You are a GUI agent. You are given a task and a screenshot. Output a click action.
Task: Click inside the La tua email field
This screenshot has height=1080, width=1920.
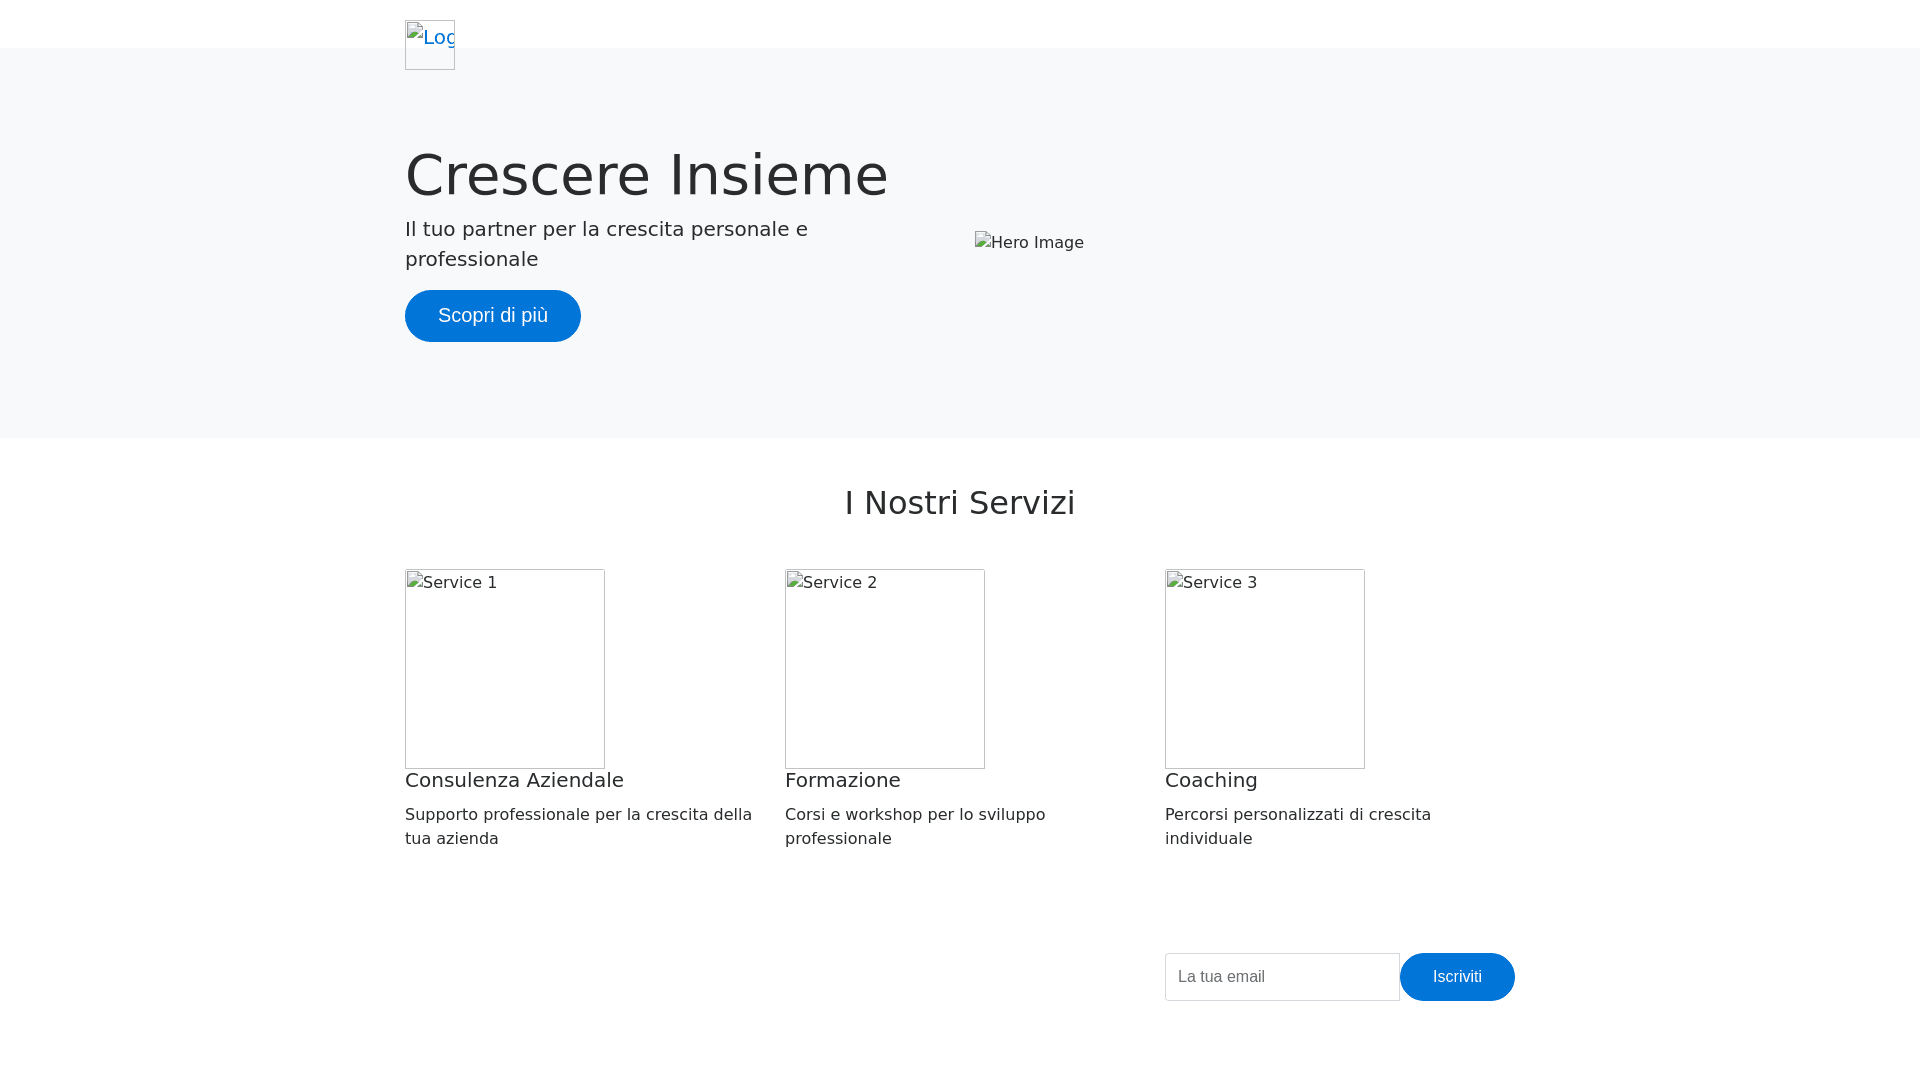(1281, 977)
